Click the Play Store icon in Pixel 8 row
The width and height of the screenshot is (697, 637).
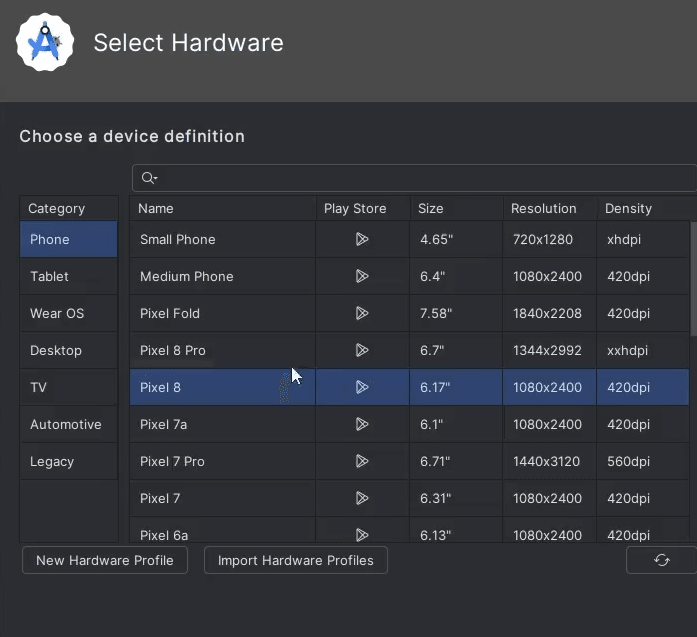362,387
